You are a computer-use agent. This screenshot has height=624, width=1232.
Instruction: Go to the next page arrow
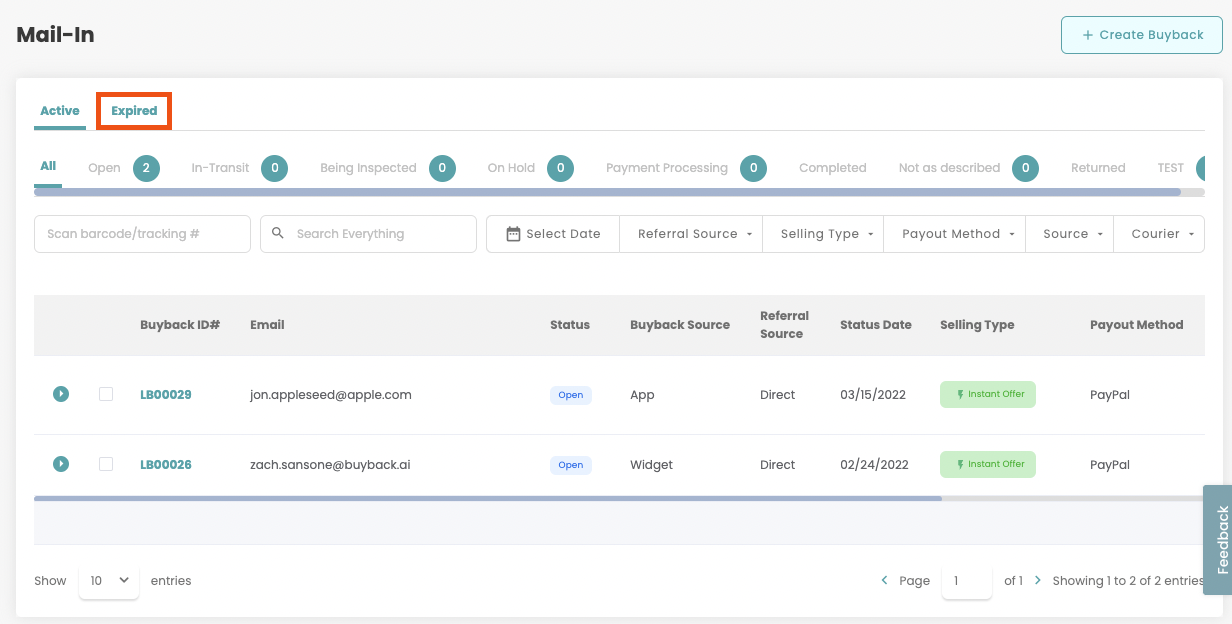pos(1038,580)
